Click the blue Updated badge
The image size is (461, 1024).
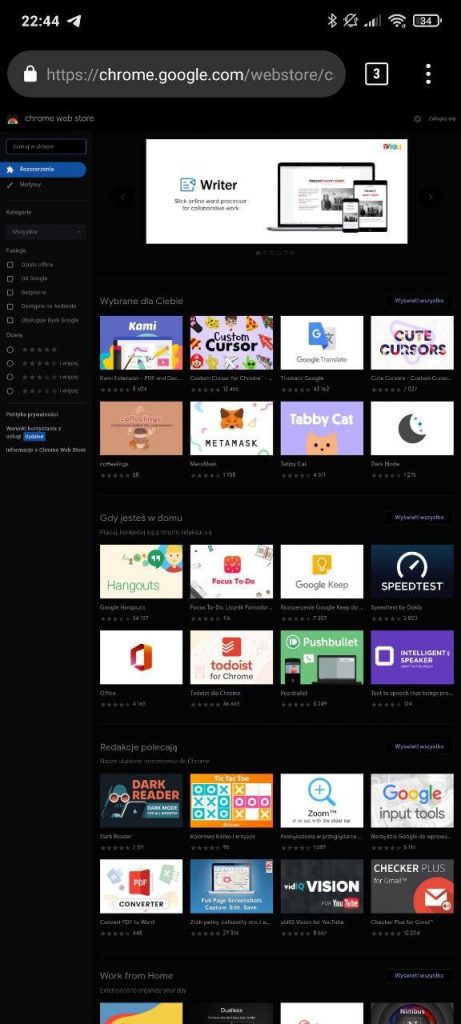35,436
